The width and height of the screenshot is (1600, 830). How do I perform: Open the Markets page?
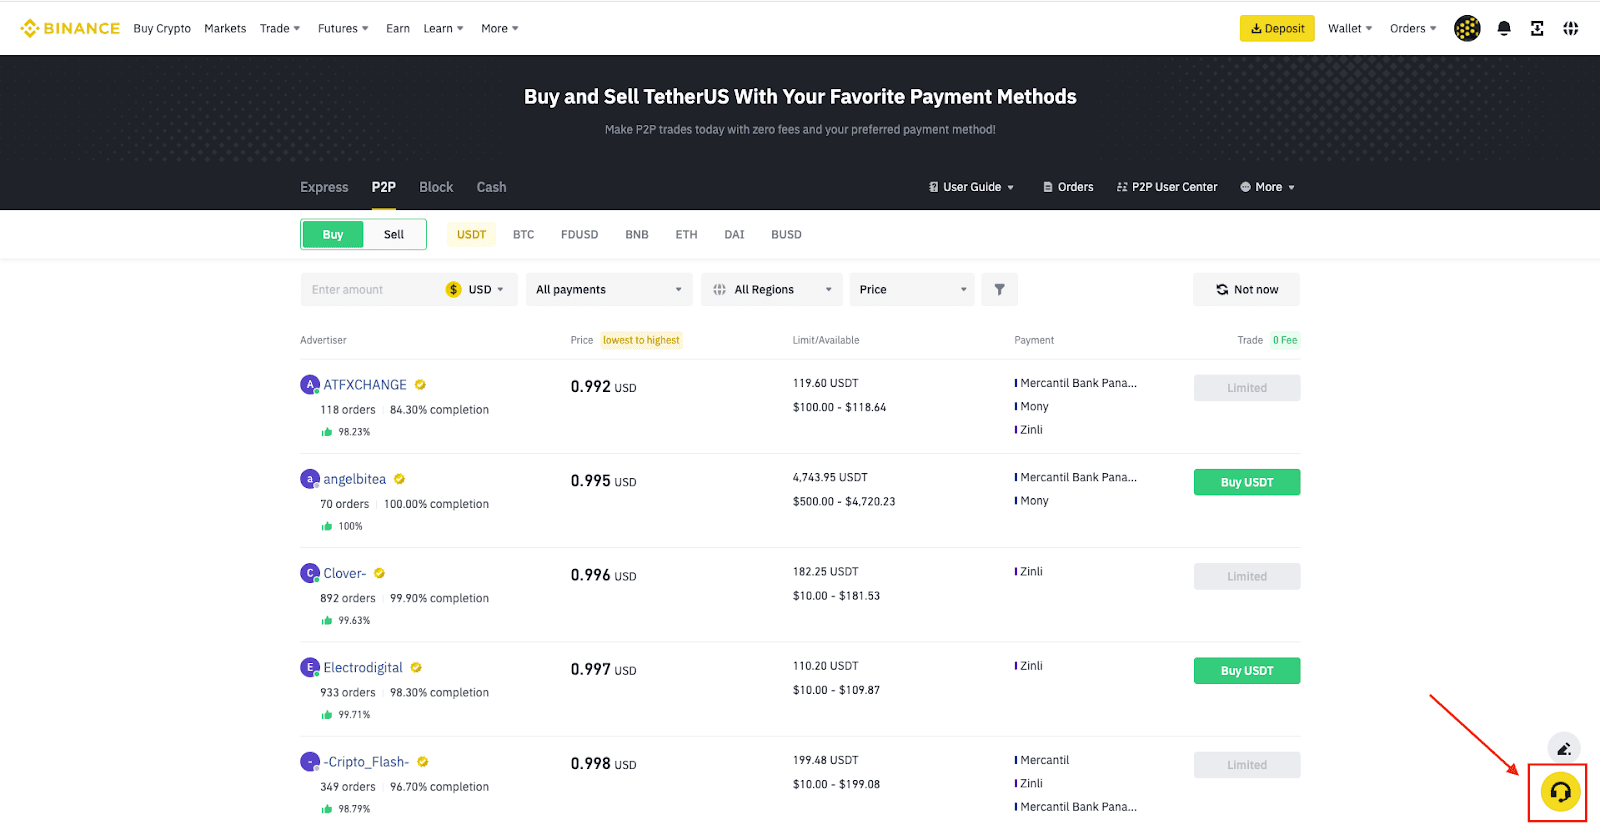click(225, 28)
